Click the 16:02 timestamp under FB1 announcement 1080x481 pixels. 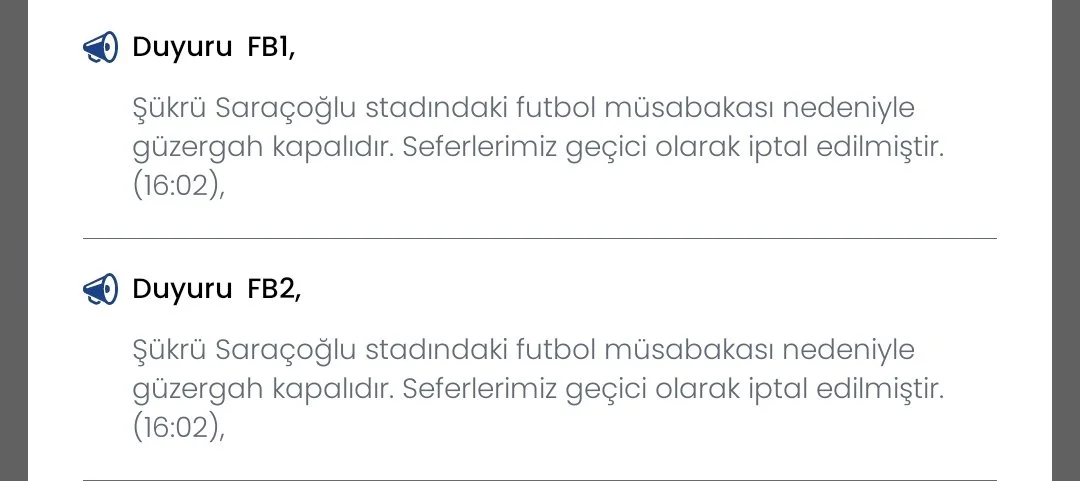pyautogui.click(x=175, y=186)
